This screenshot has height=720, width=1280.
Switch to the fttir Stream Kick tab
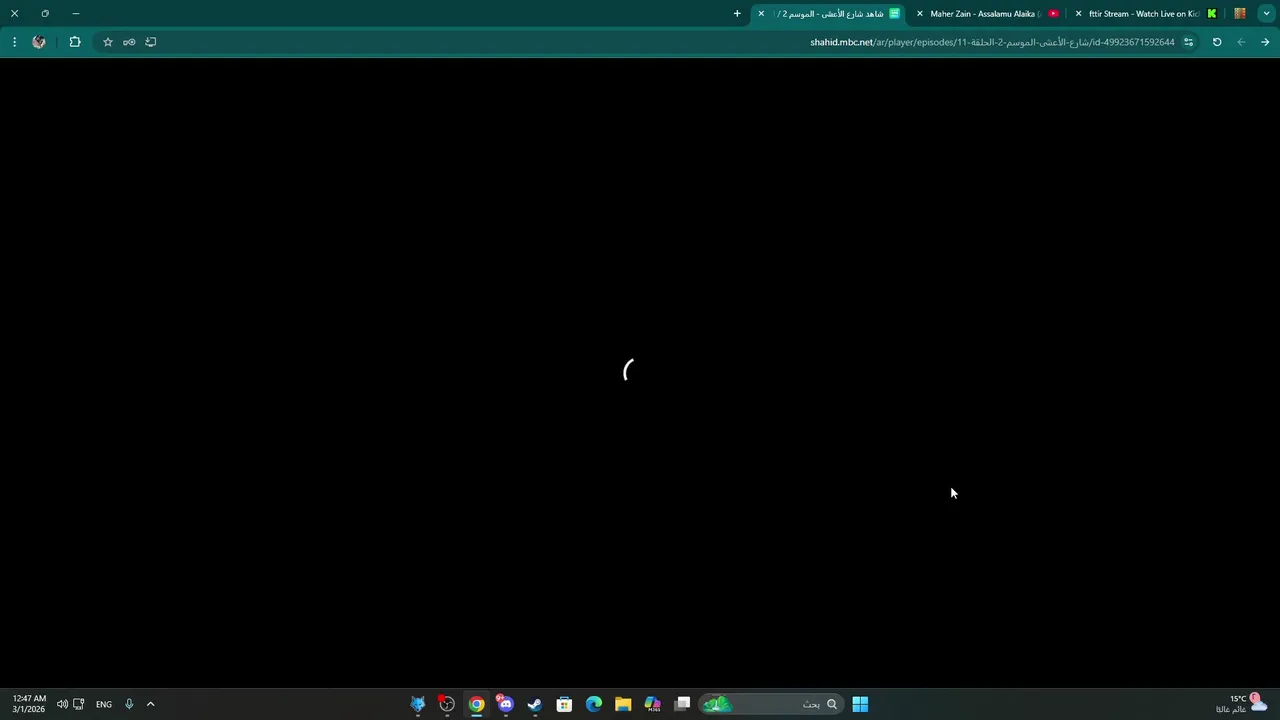tap(1147, 14)
